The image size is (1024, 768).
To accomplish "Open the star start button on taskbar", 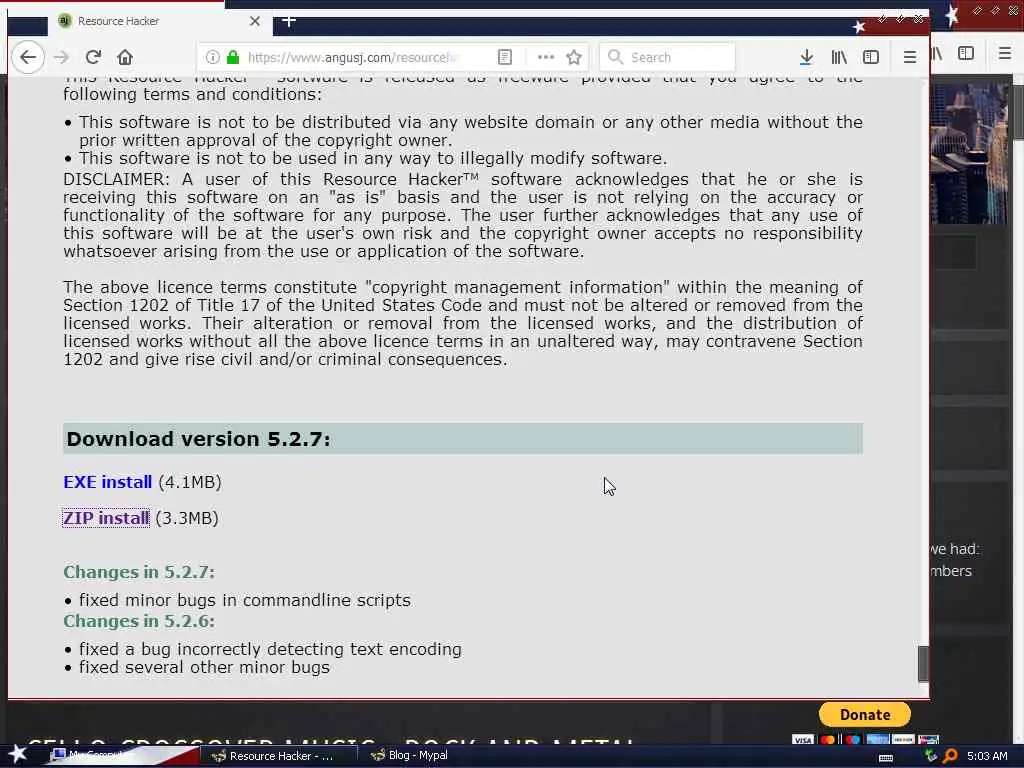I will tap(18, 754).
